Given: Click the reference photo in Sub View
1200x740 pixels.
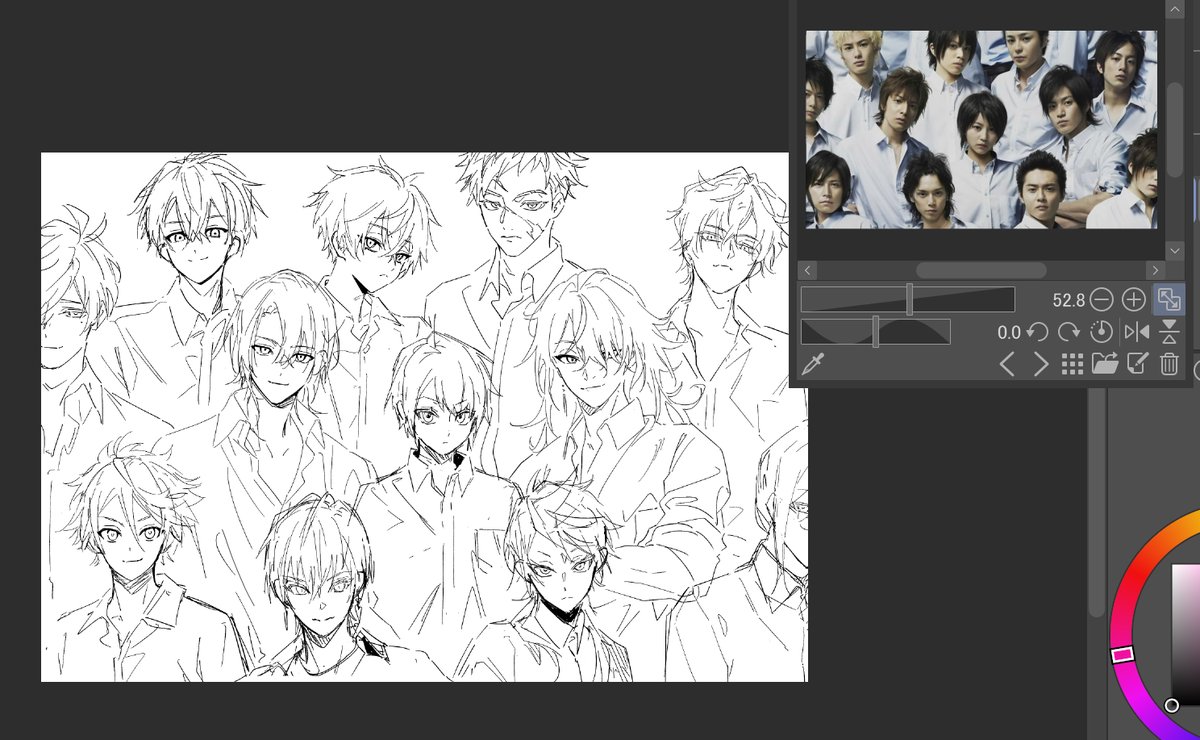Looking at the screenshot, I should 981,129.
